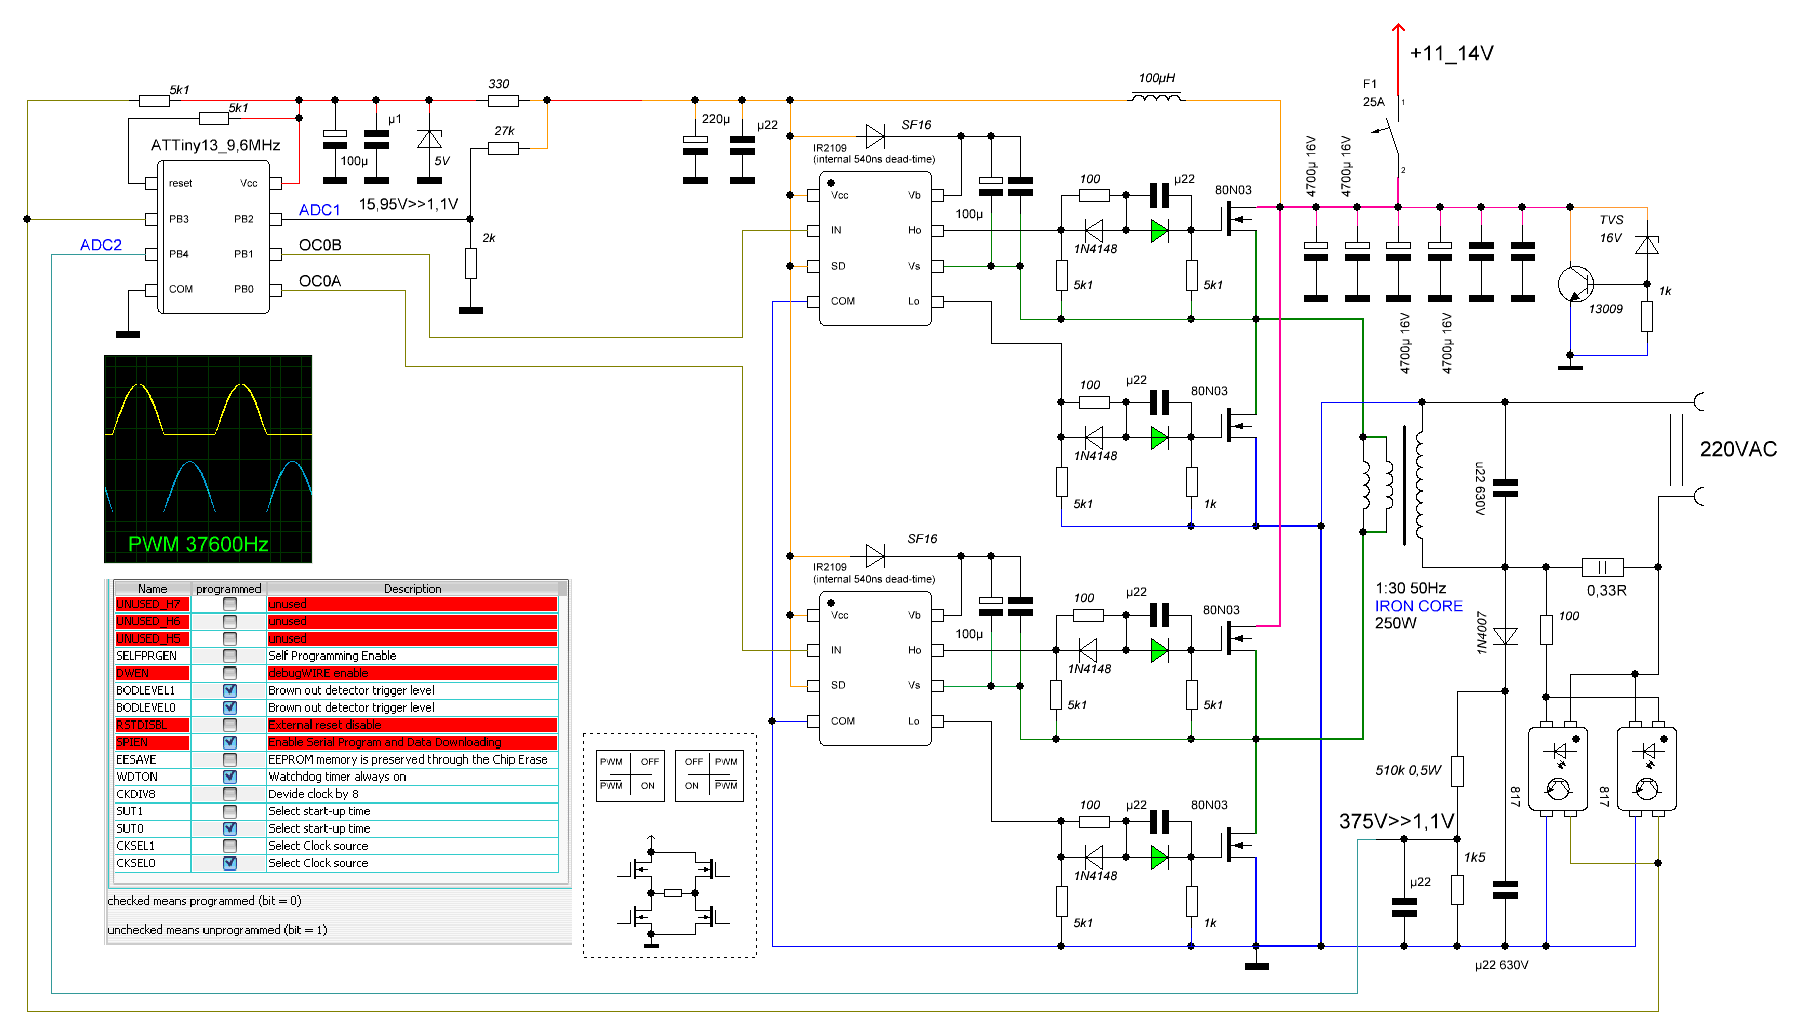Click the PWM 37600Hz oscilloscope image
The height and width of the screenshot is (1033, 1800).
coord(208,459)
